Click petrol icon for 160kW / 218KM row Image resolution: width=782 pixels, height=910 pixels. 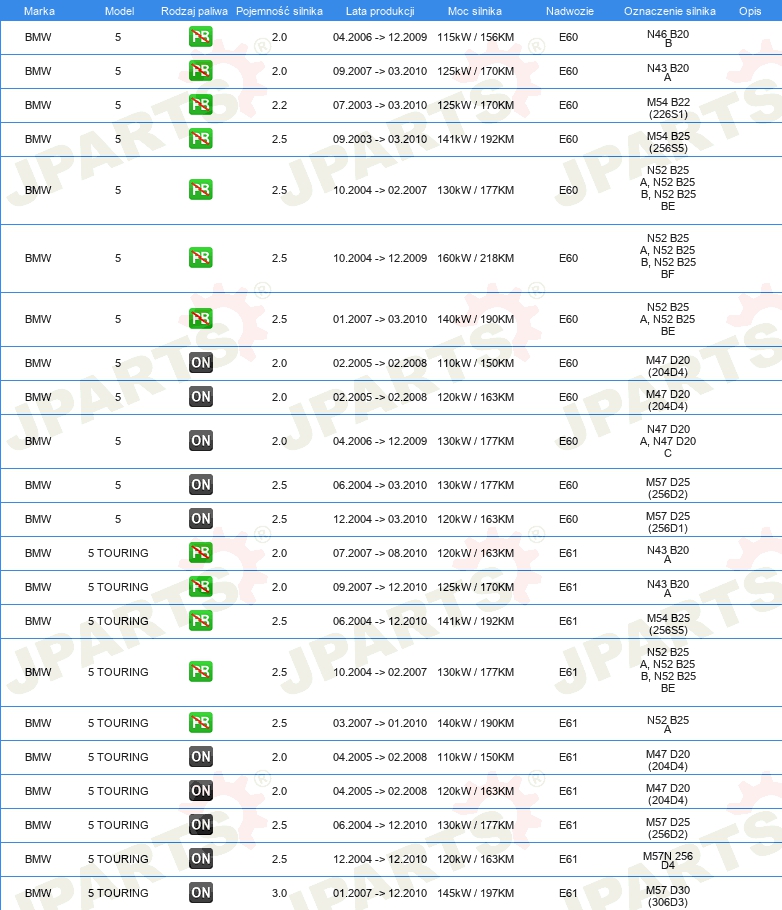(x=200, y=258)
